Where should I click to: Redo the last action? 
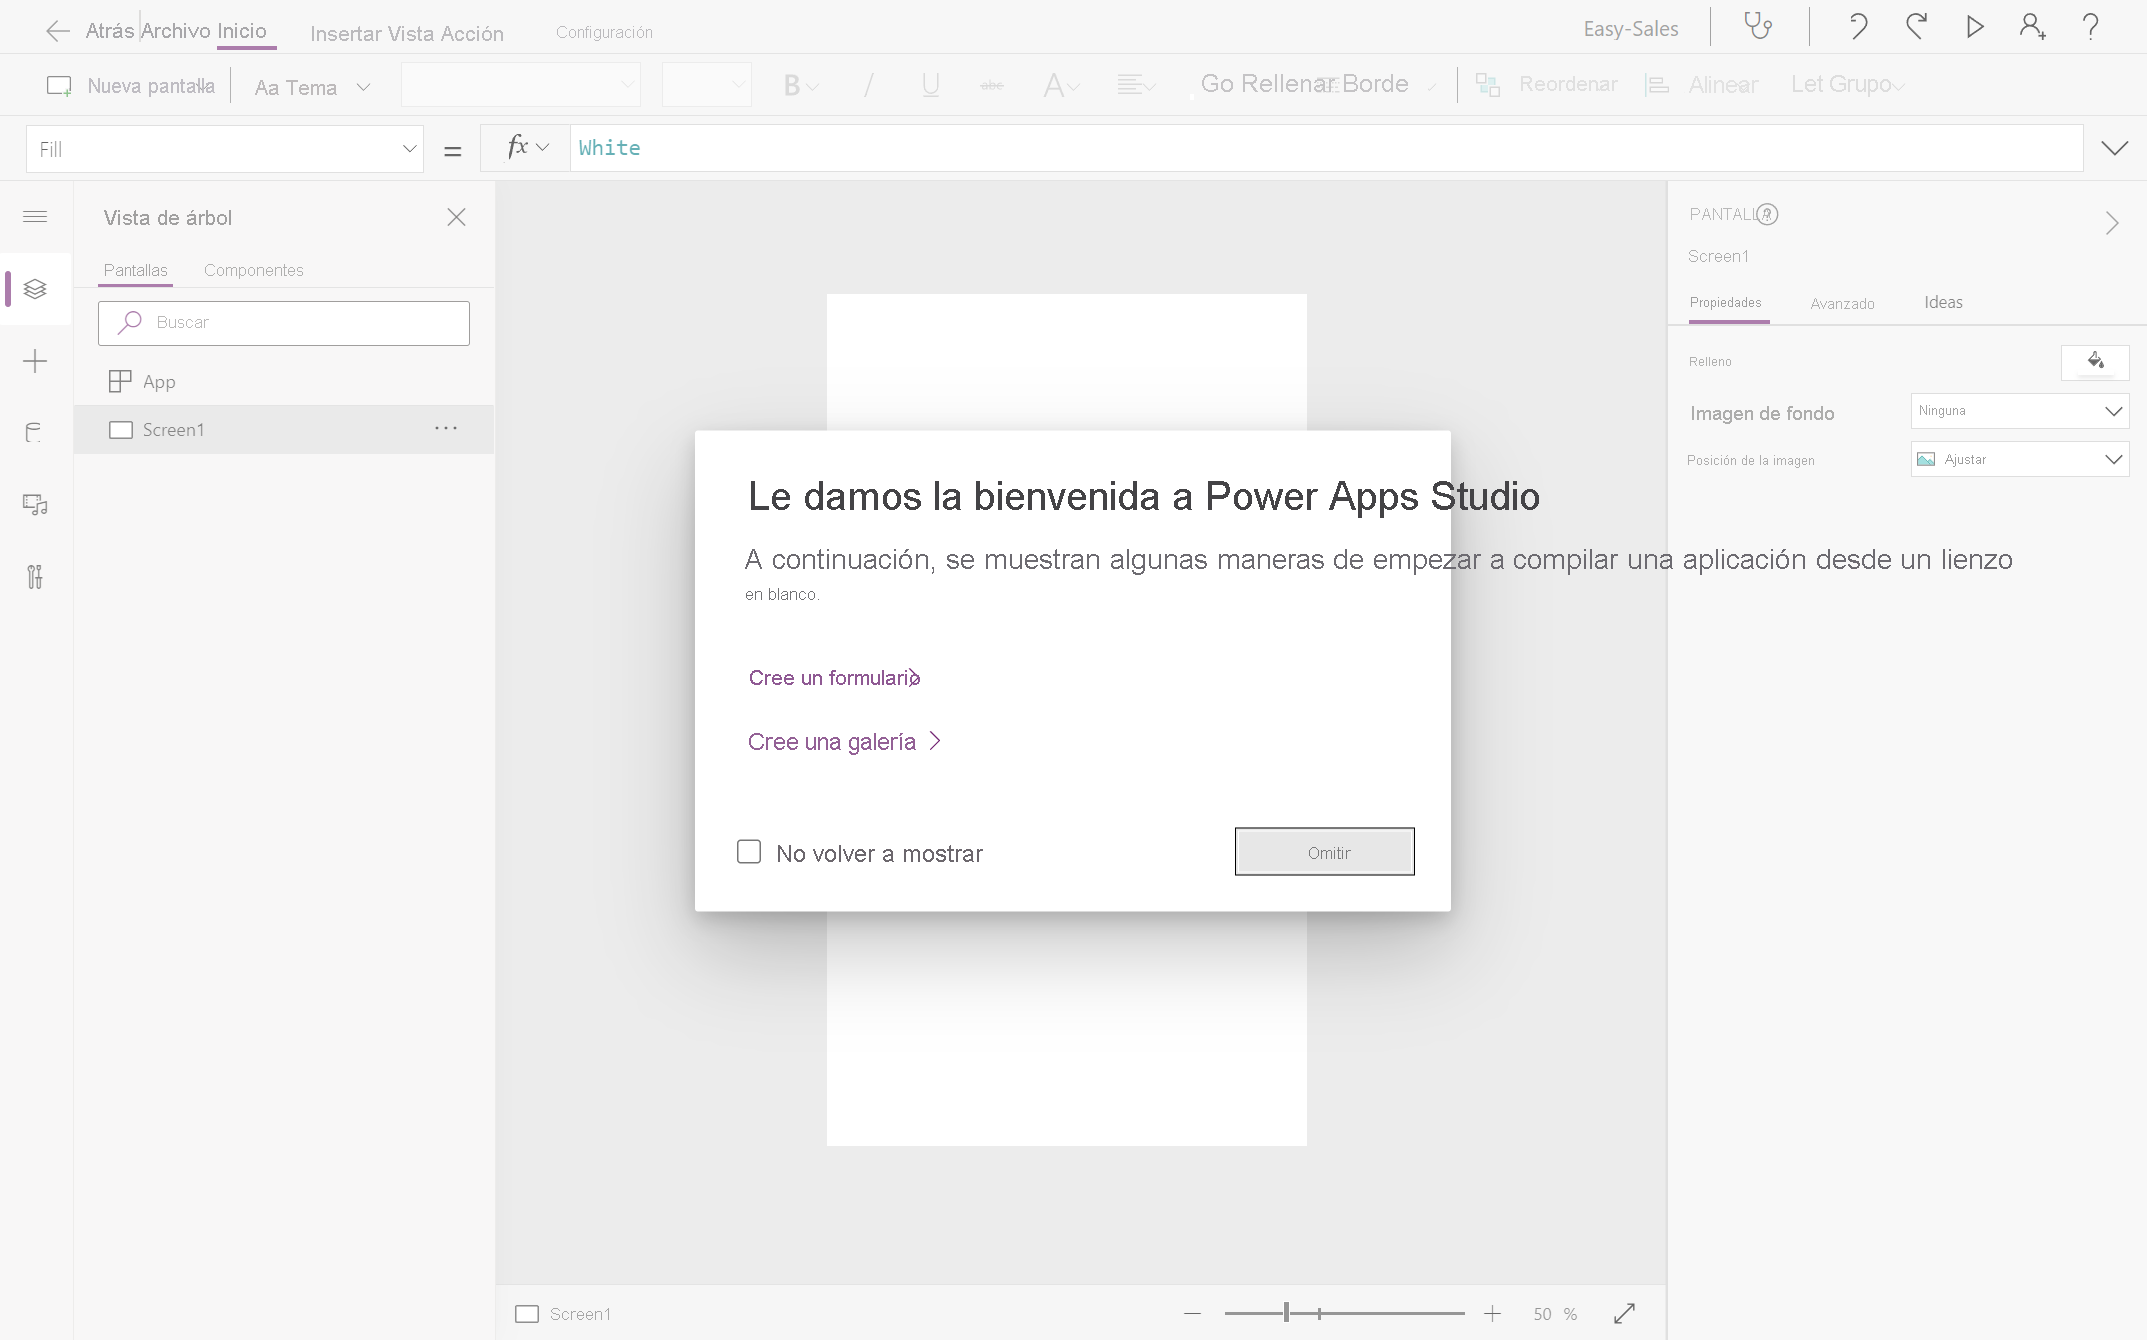[1916, 26]
